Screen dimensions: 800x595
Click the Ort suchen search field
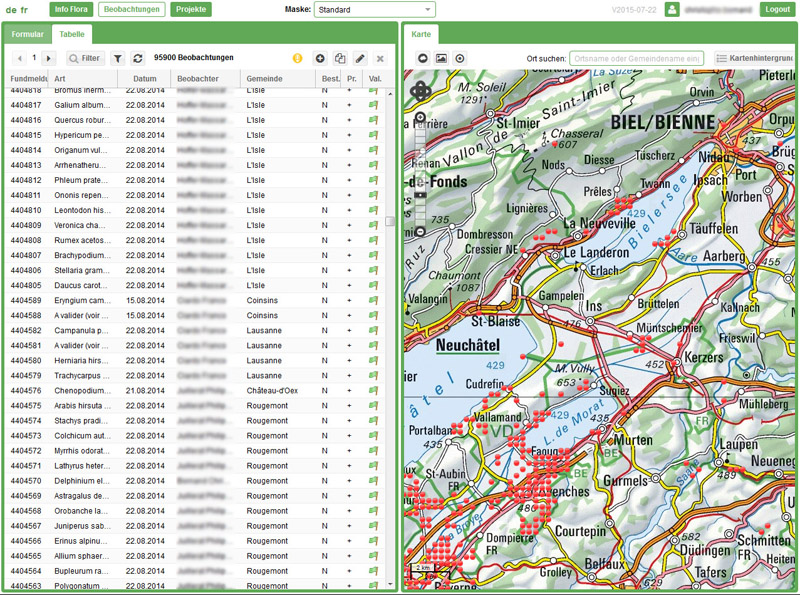tap(636, 59)
